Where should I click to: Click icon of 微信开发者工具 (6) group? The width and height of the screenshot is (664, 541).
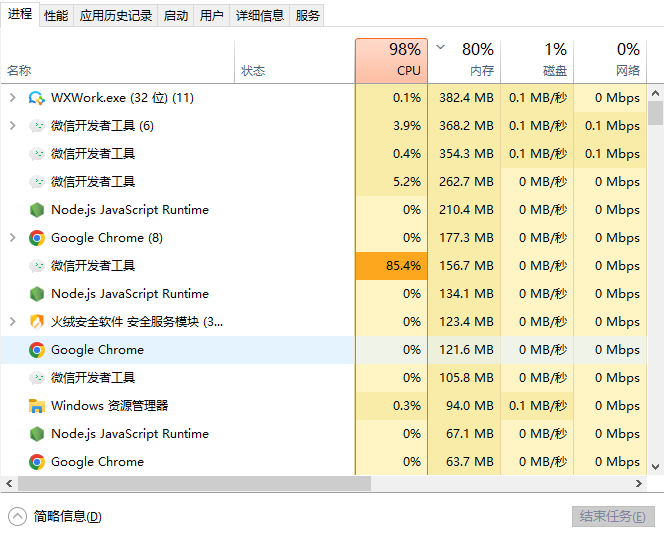(36, 126)
